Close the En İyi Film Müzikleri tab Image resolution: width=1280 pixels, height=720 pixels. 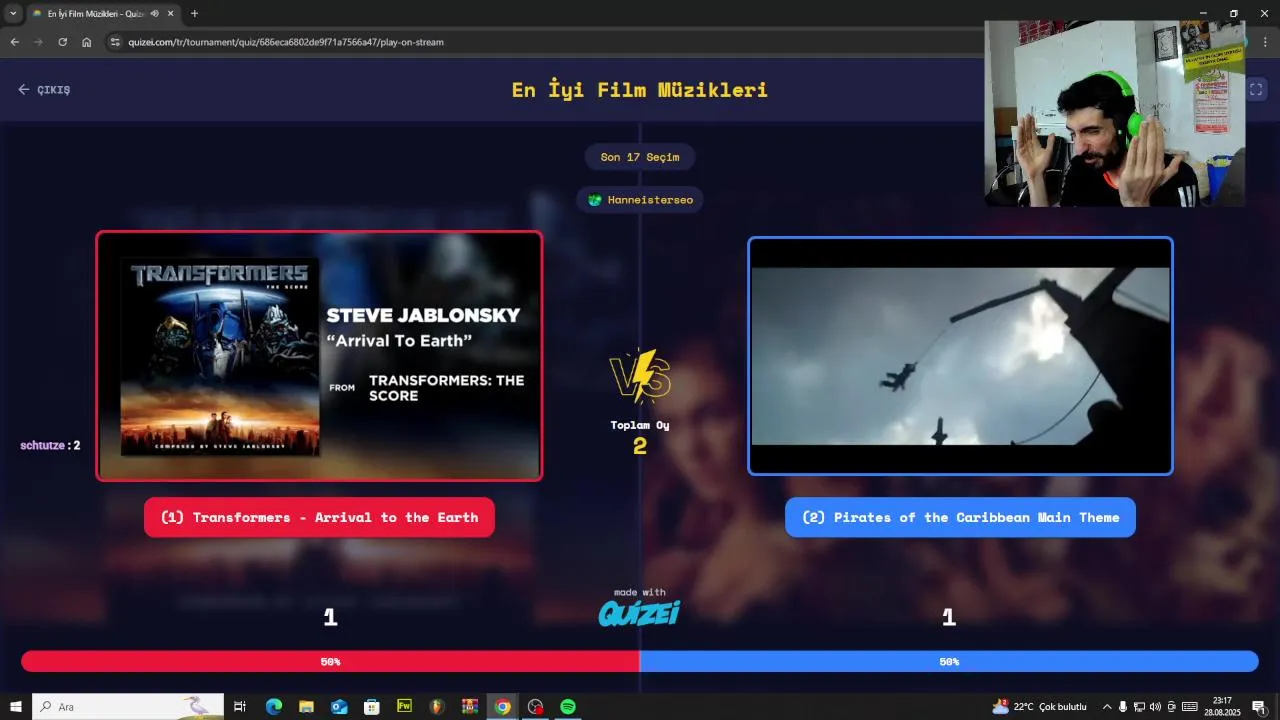click(171, 14)
